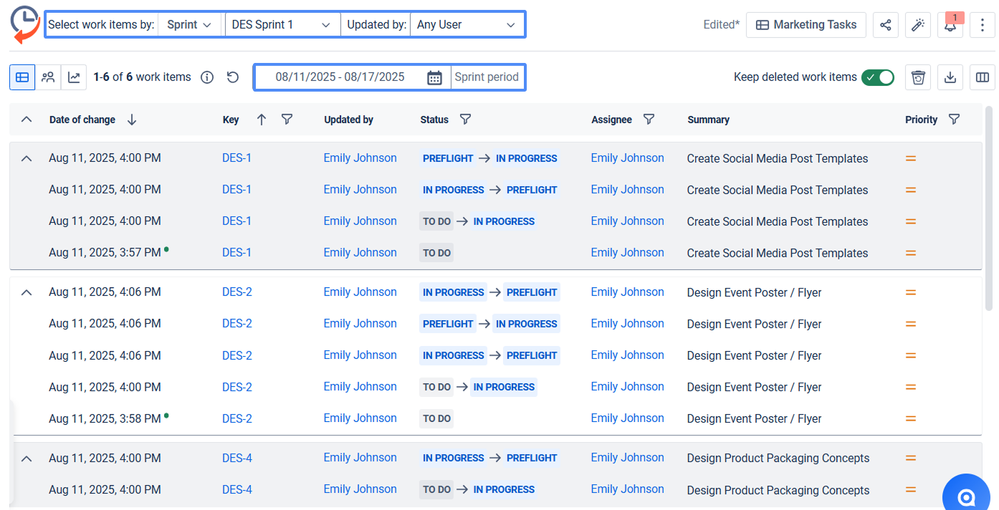
Task: Switch to the table list view icon
Action: (x=22, y=77)
